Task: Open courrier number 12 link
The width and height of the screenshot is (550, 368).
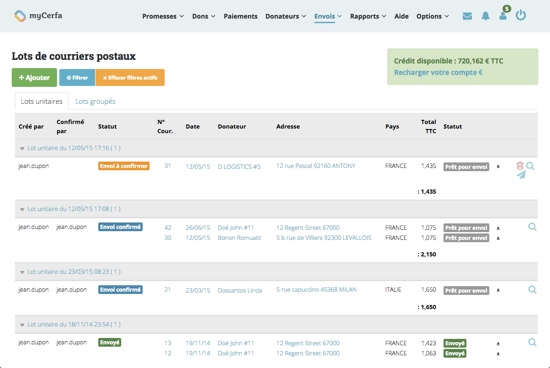Action: coord(168,353)
